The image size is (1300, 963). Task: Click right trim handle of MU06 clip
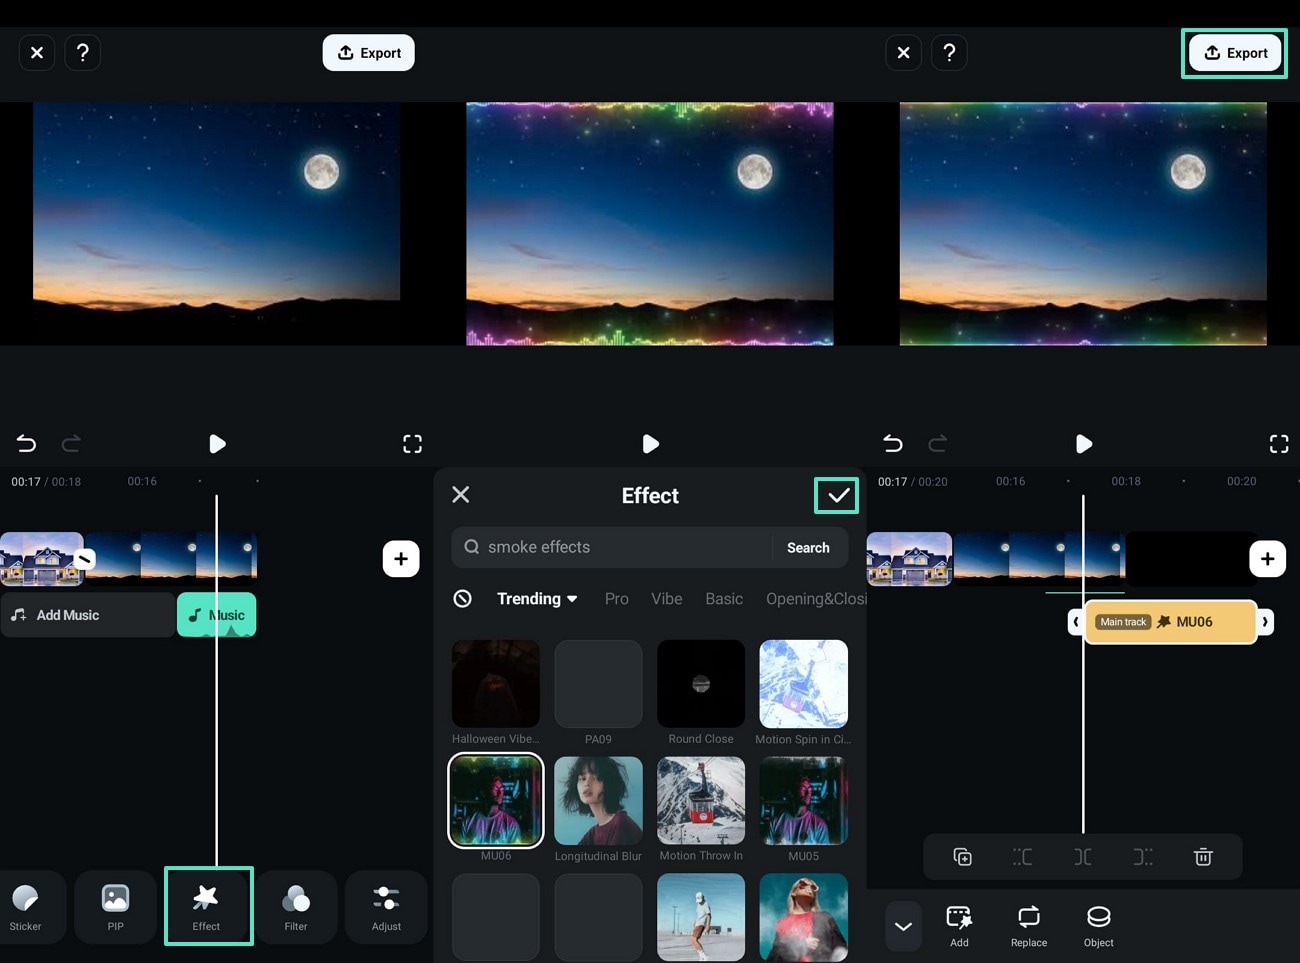[x=1265, y=622]
